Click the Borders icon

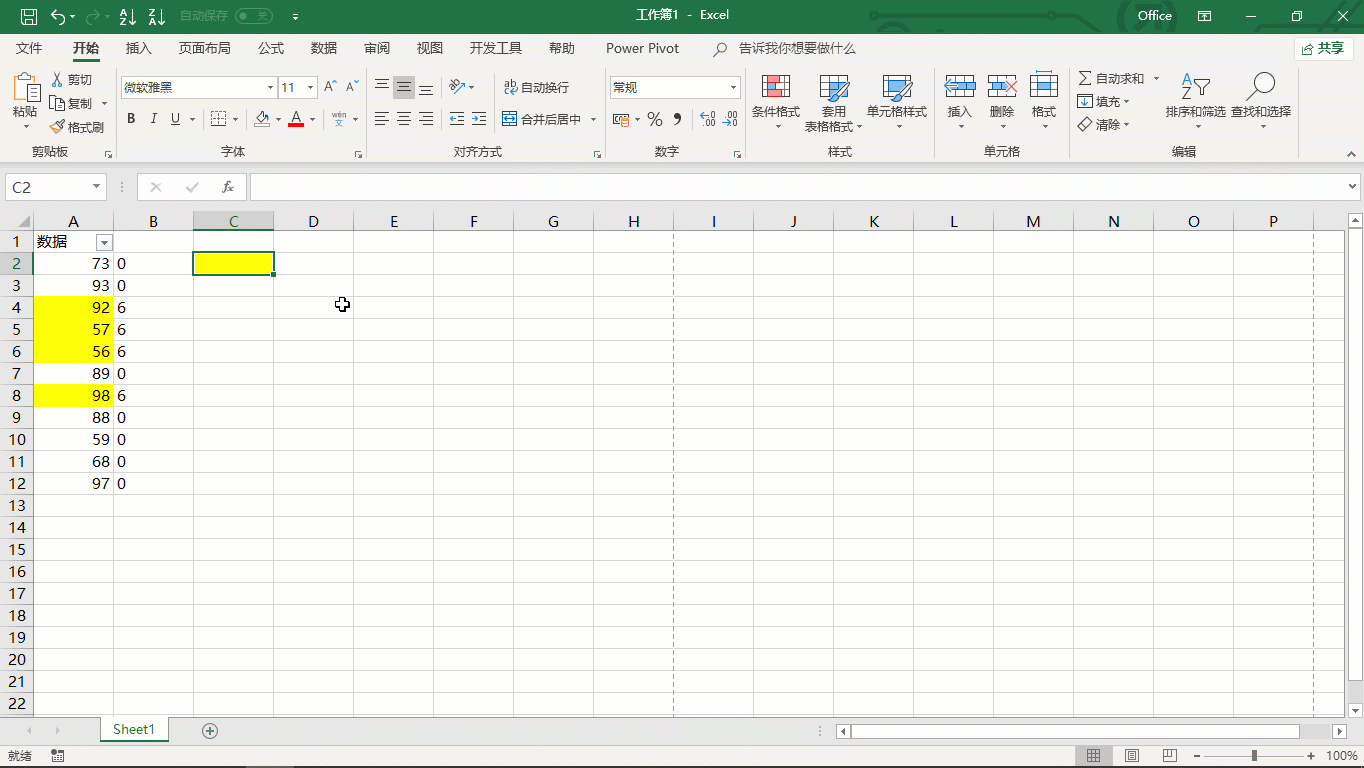219,119
